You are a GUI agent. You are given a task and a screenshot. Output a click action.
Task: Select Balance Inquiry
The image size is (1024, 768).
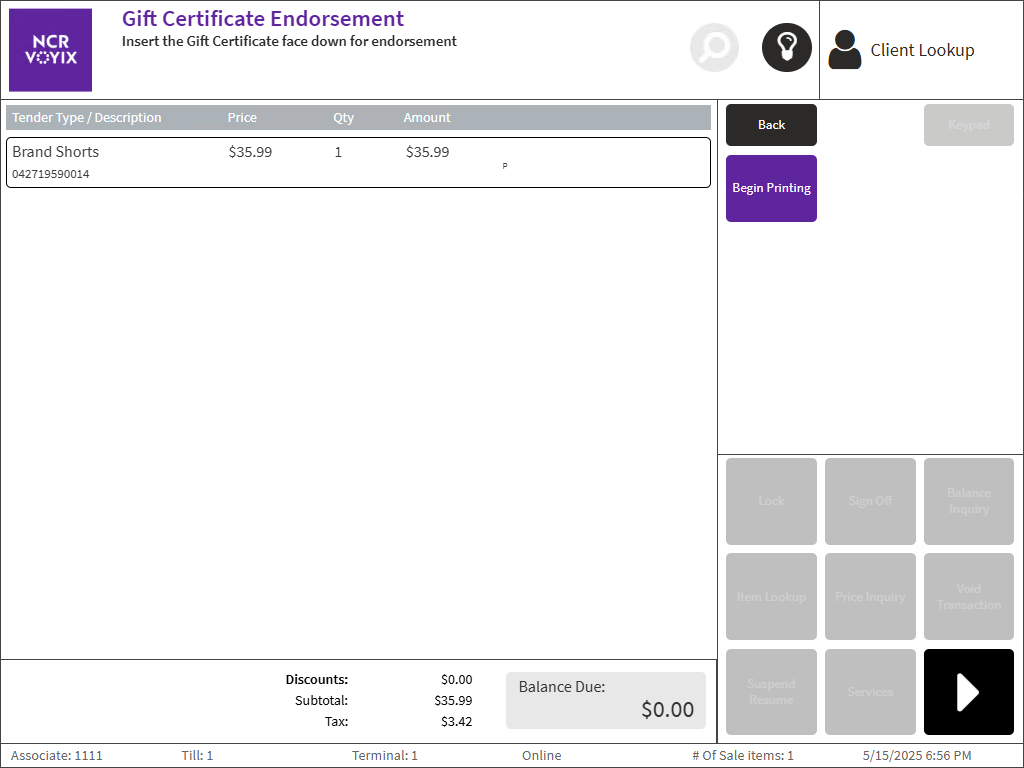point(968,501)
